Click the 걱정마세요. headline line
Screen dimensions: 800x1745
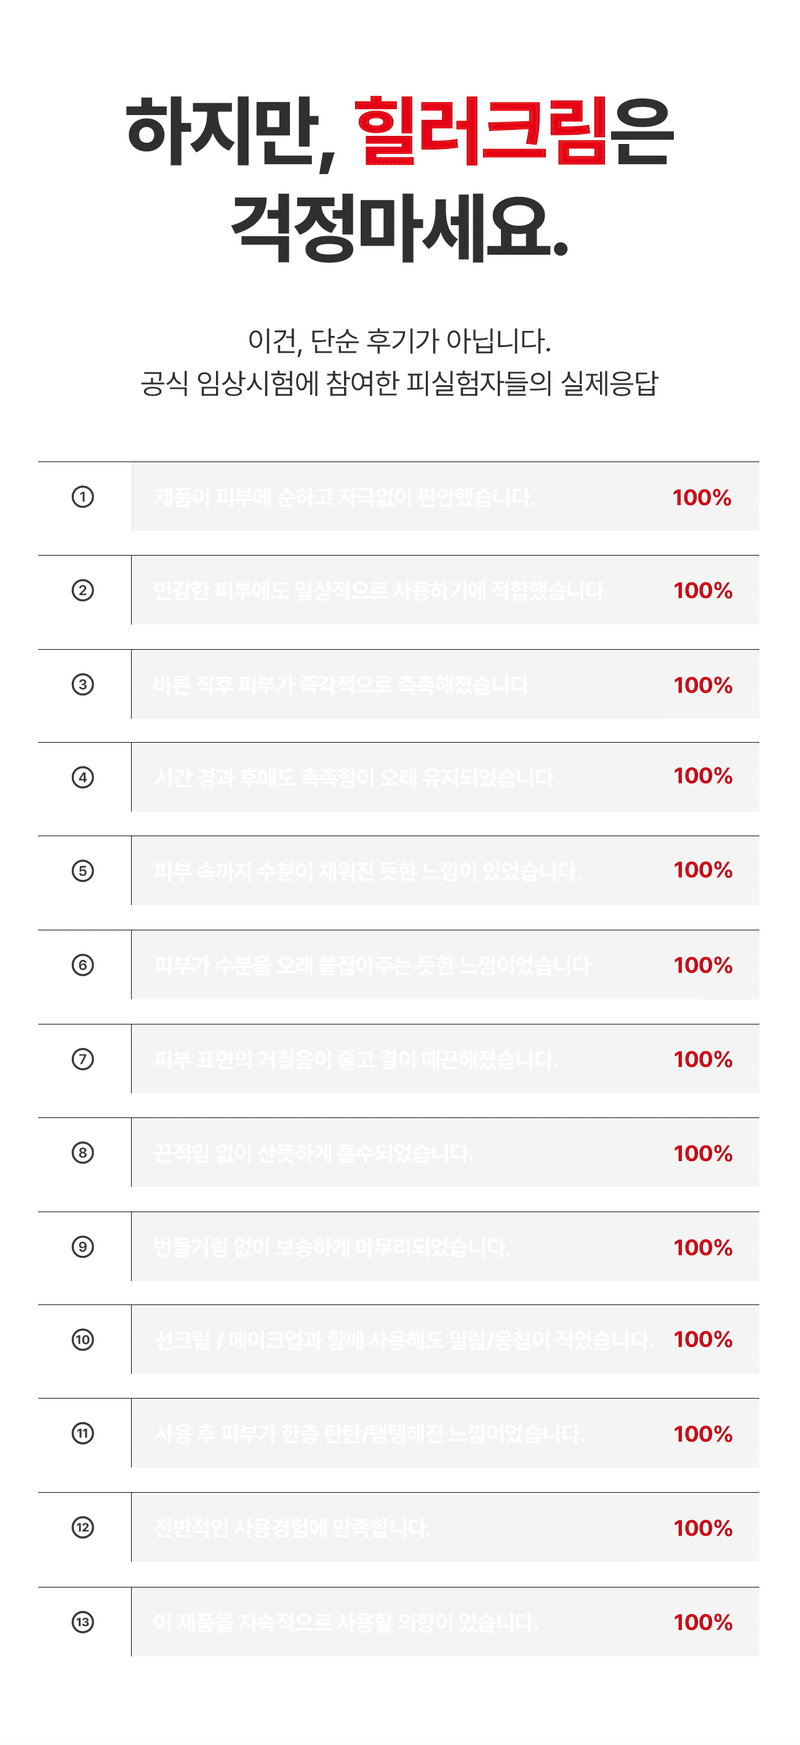(x=400, y=228)
